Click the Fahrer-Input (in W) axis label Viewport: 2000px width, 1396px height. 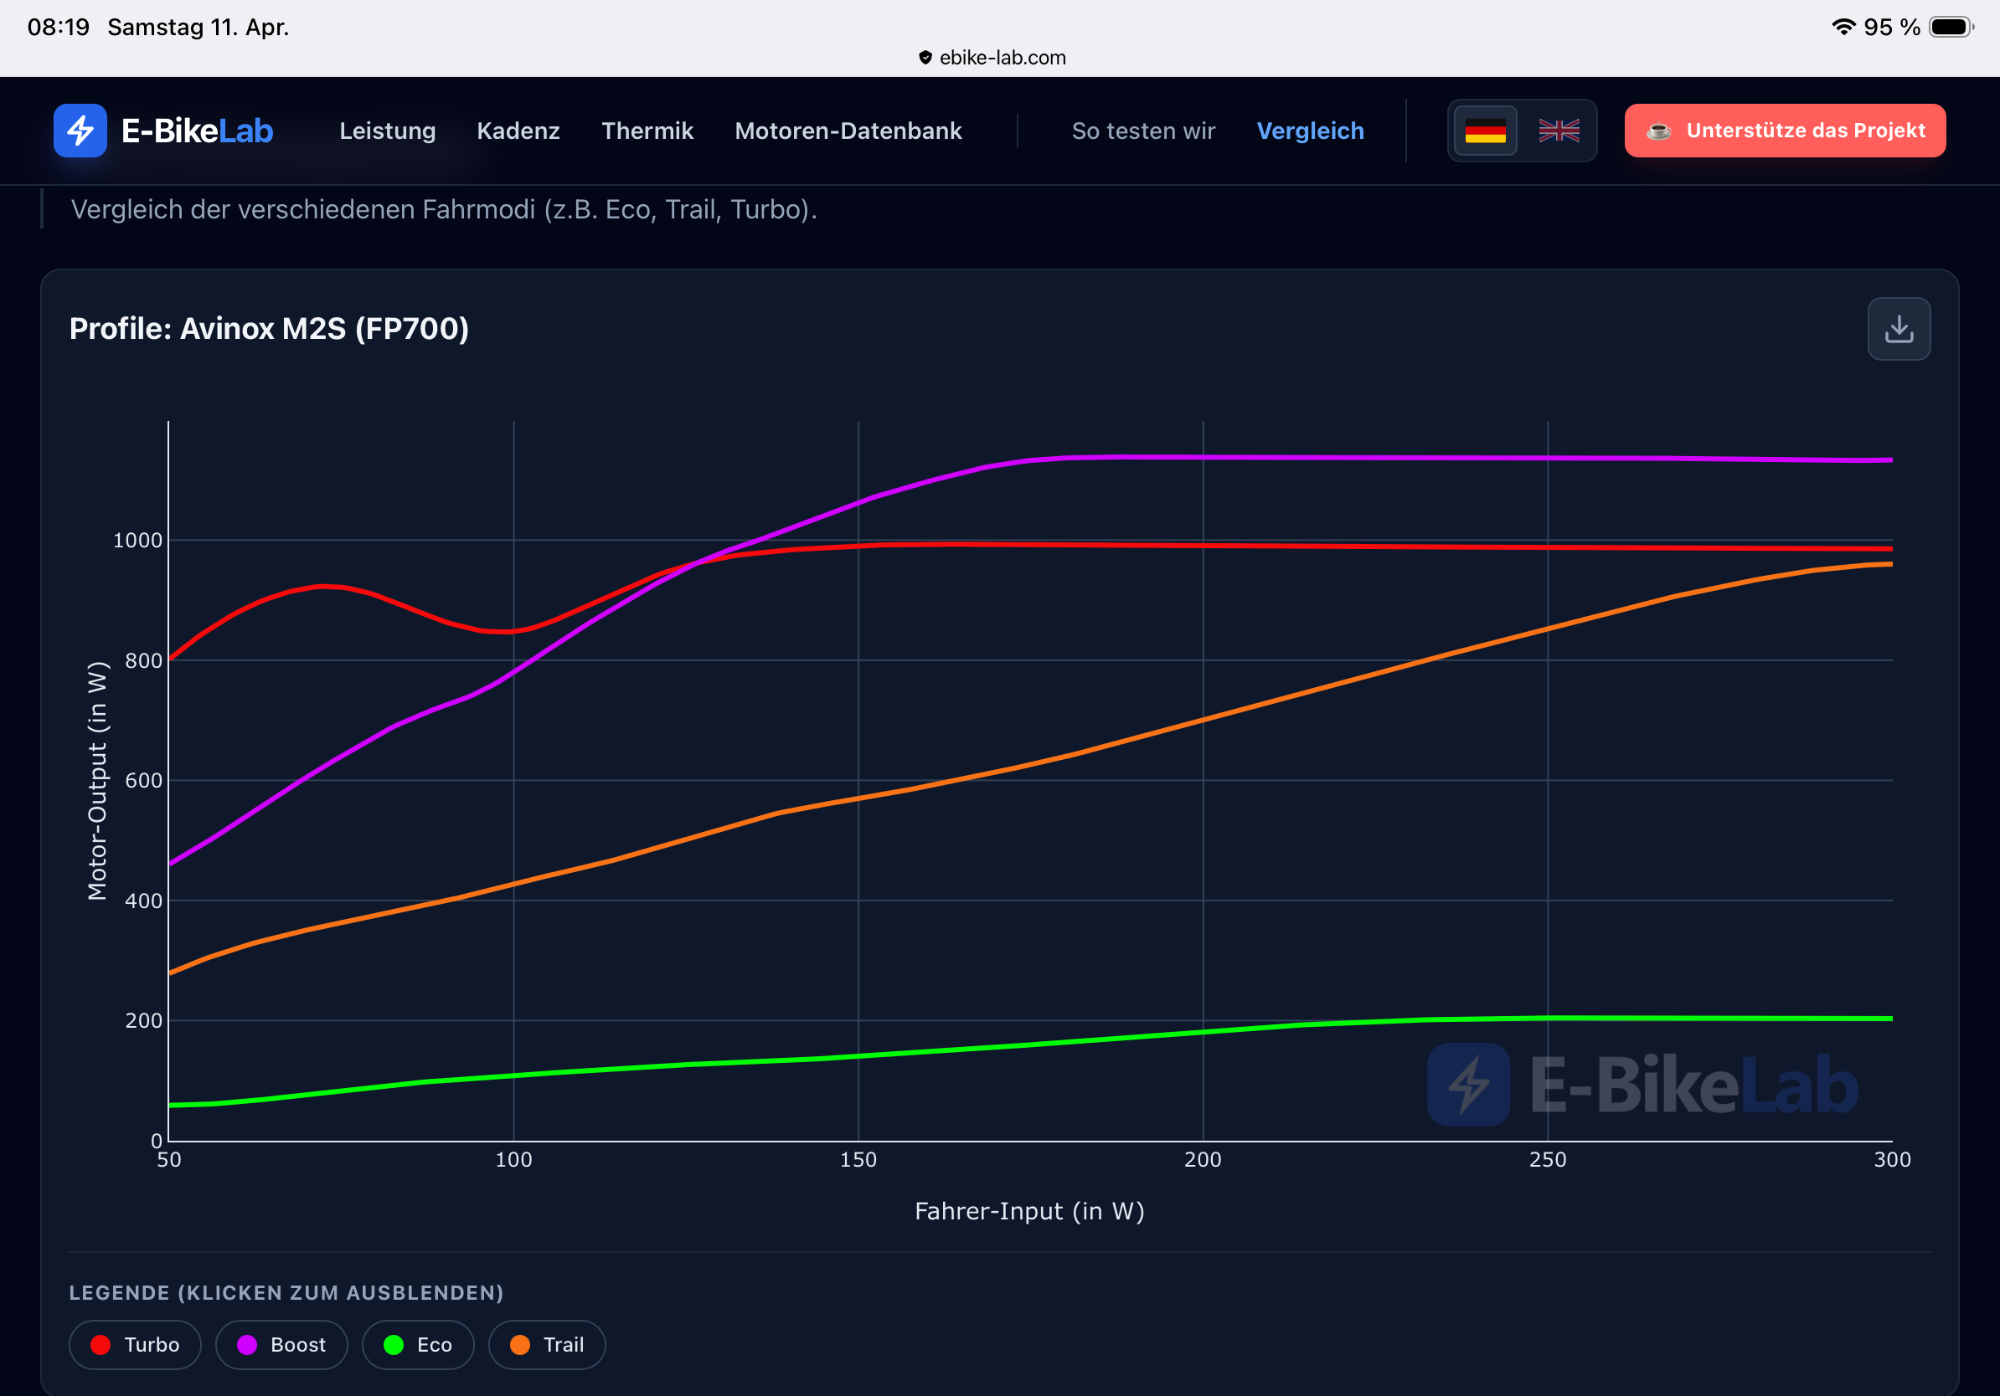pos(1030,1211)
